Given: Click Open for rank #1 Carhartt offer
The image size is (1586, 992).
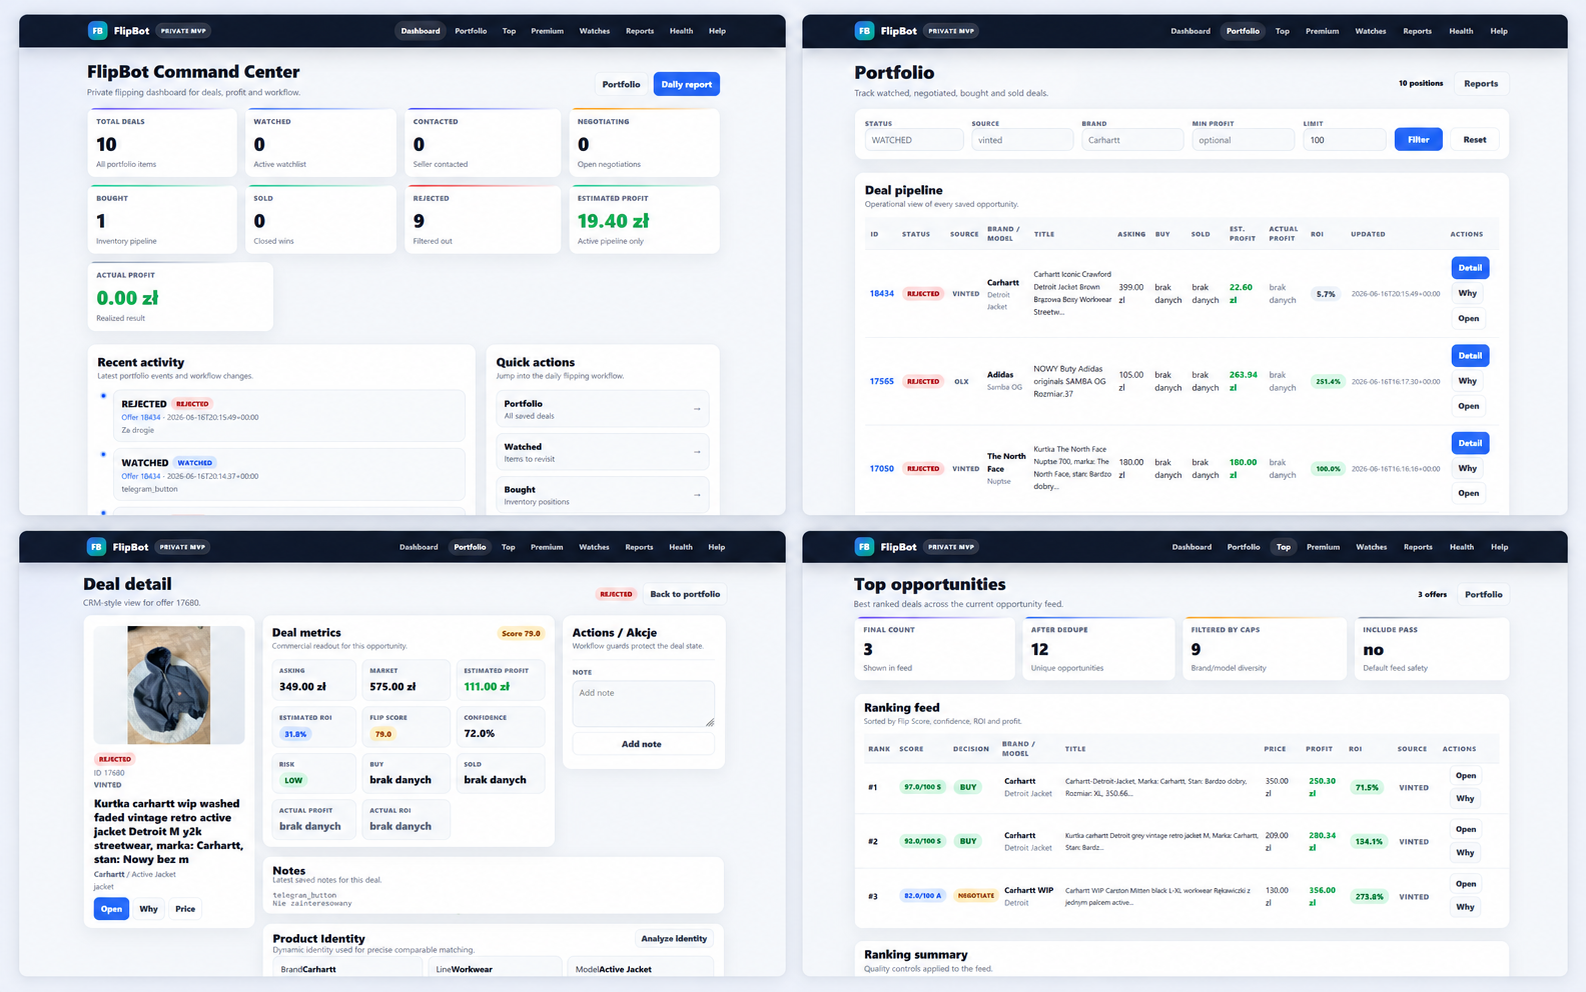Looking at the screenshot, I should tap(1466, 776).
